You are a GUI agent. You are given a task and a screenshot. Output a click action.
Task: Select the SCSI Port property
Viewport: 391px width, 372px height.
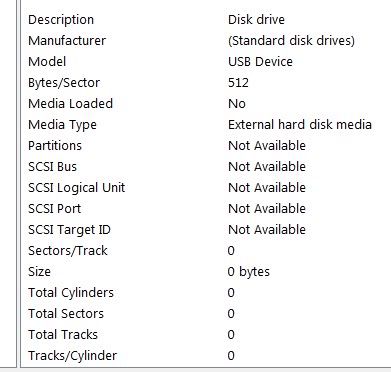coord(54,209)
